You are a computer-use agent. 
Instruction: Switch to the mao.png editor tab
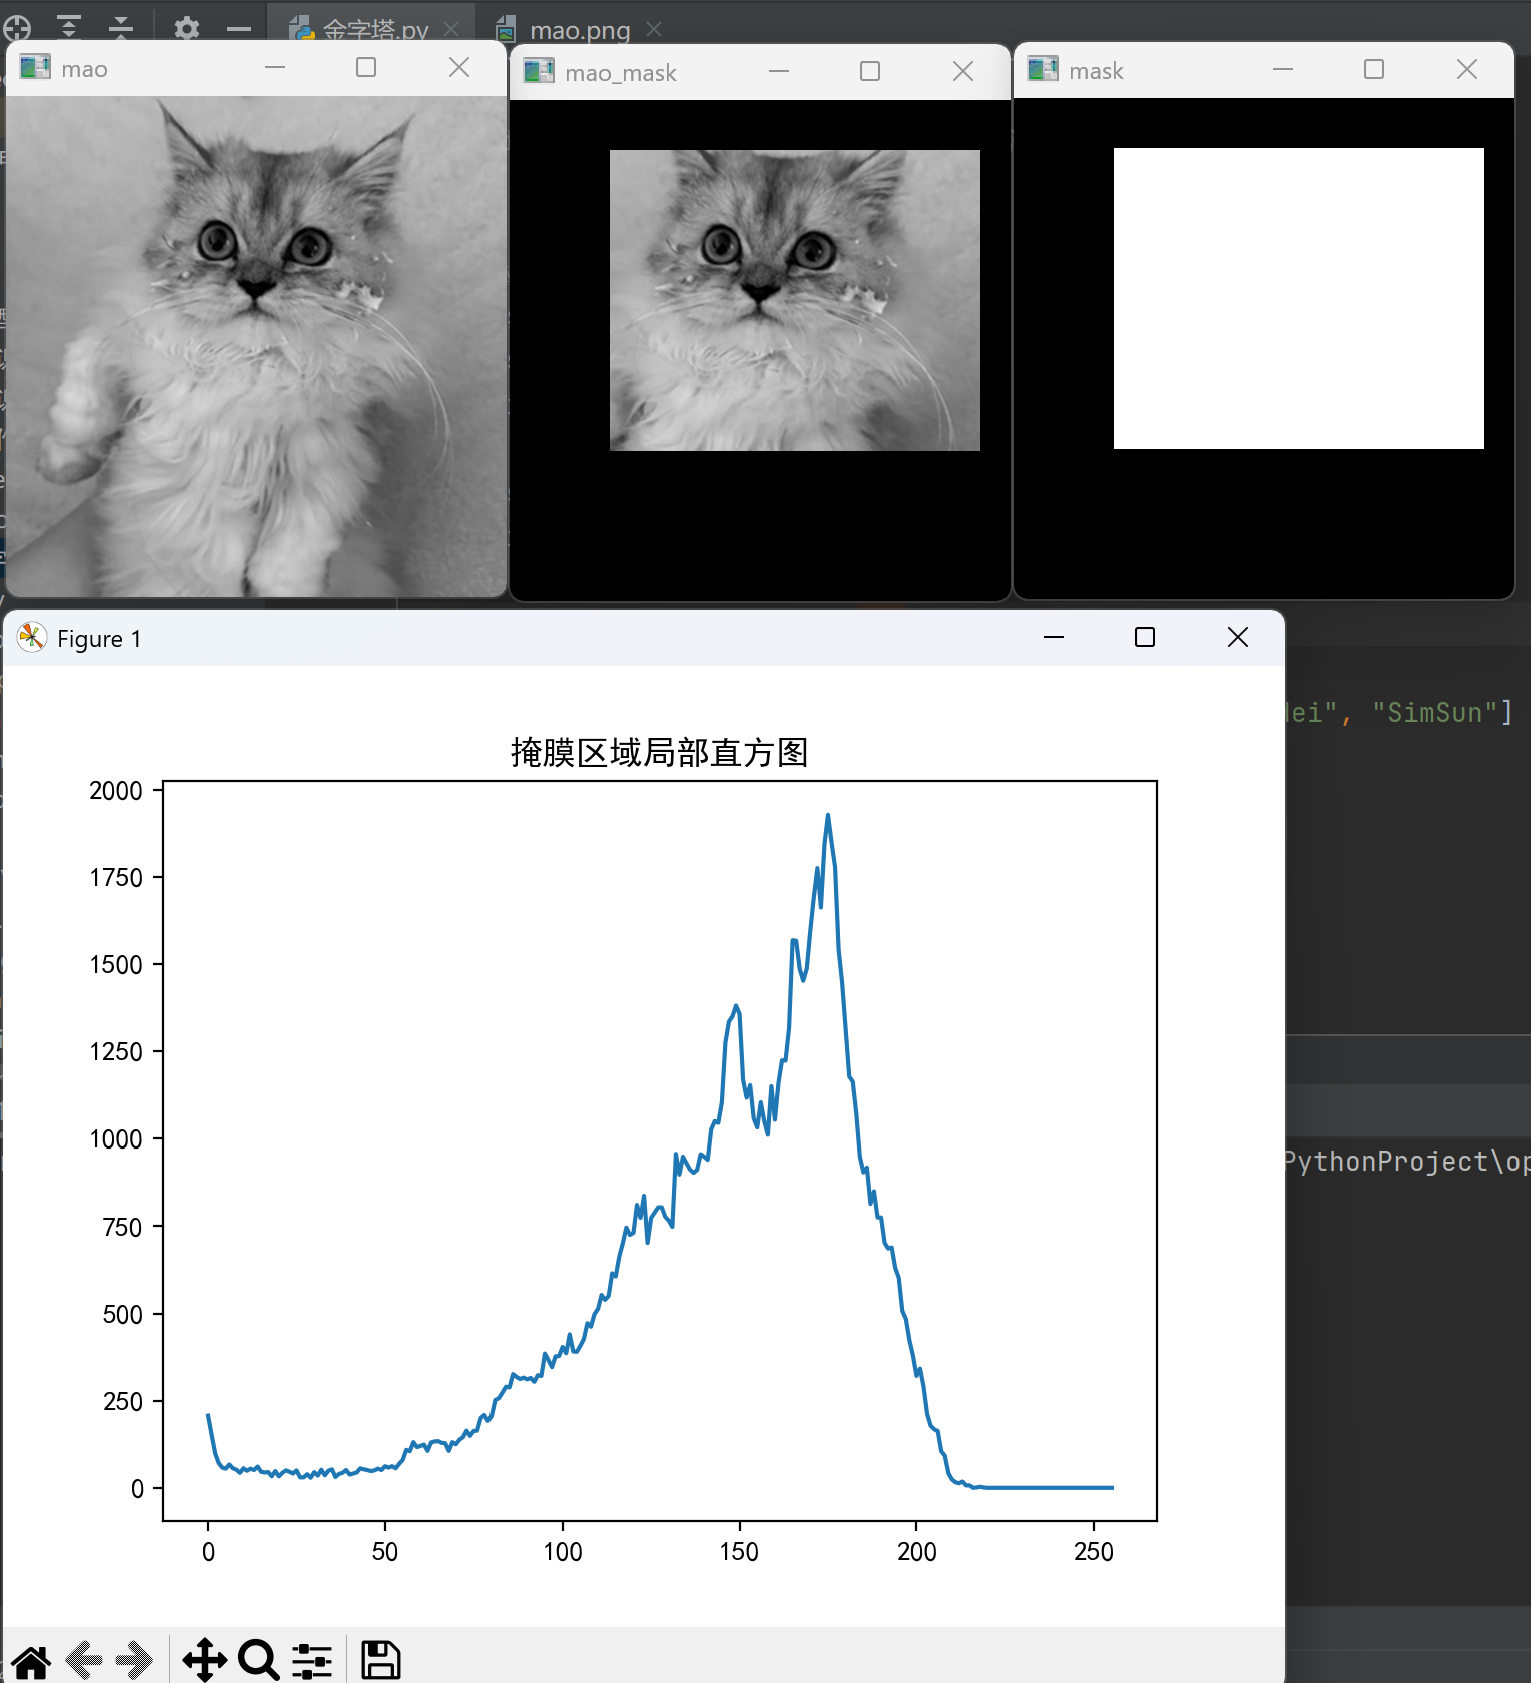tap(580, 30)
